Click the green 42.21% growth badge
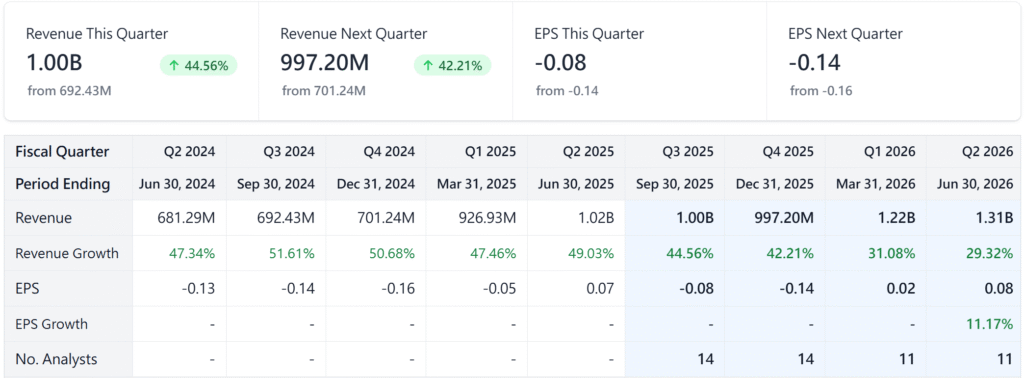This screenshot has height=378, width=1024. click(x=453, y=65)
